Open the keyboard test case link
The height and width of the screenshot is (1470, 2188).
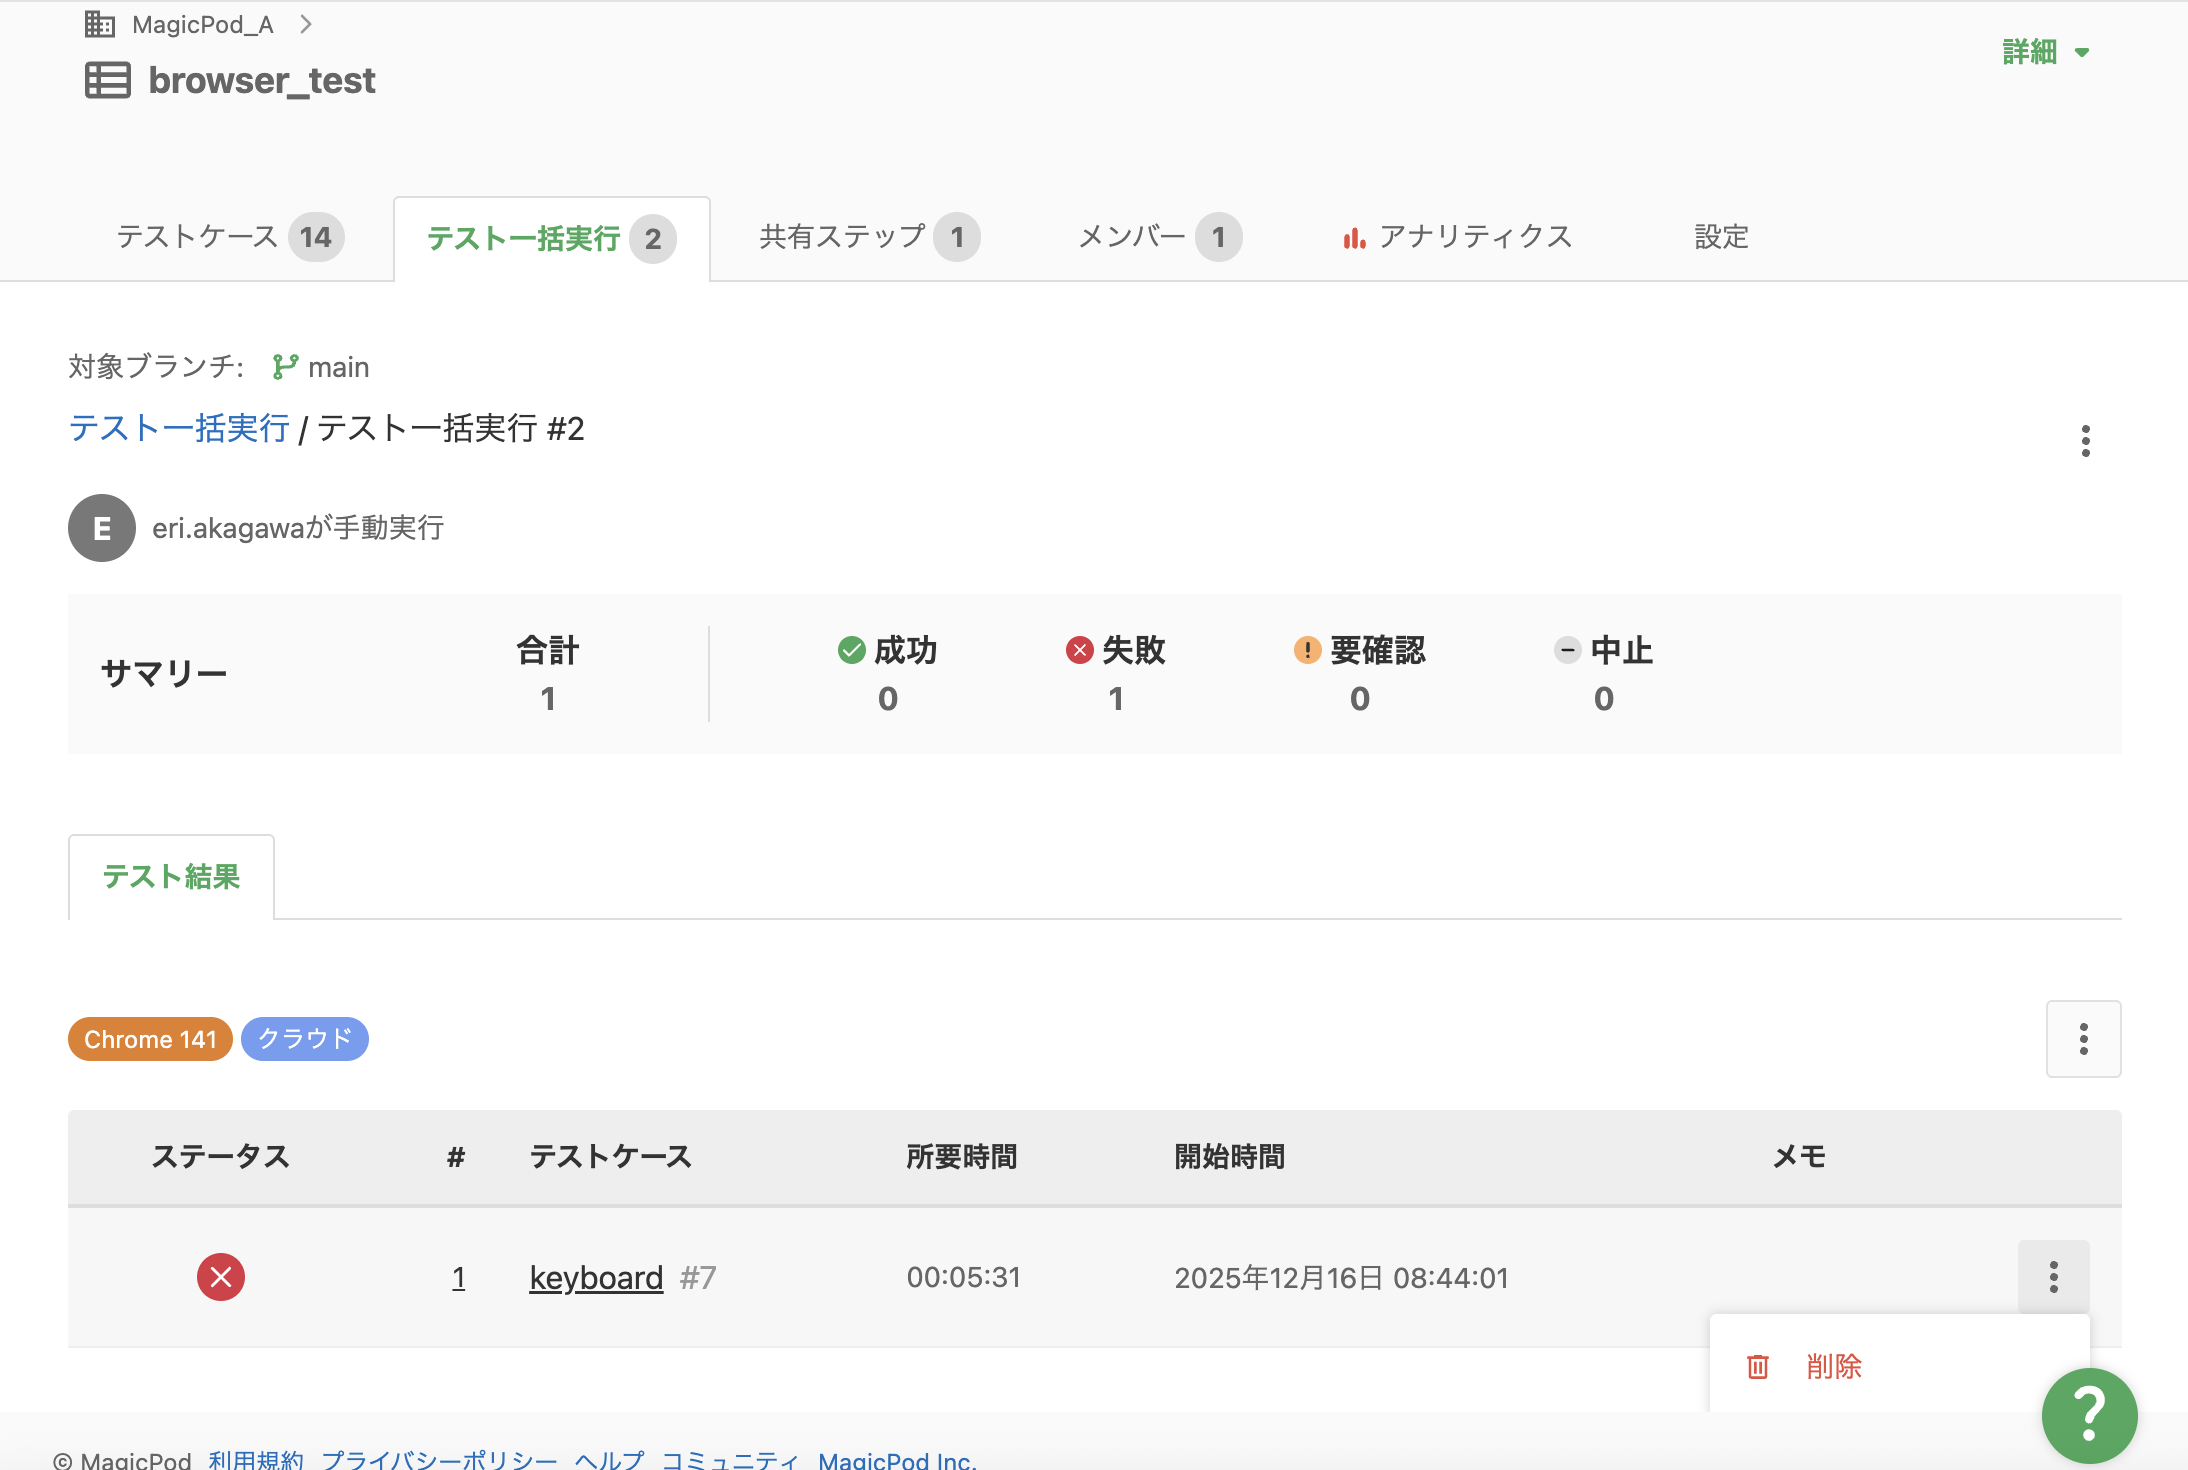596,1278
